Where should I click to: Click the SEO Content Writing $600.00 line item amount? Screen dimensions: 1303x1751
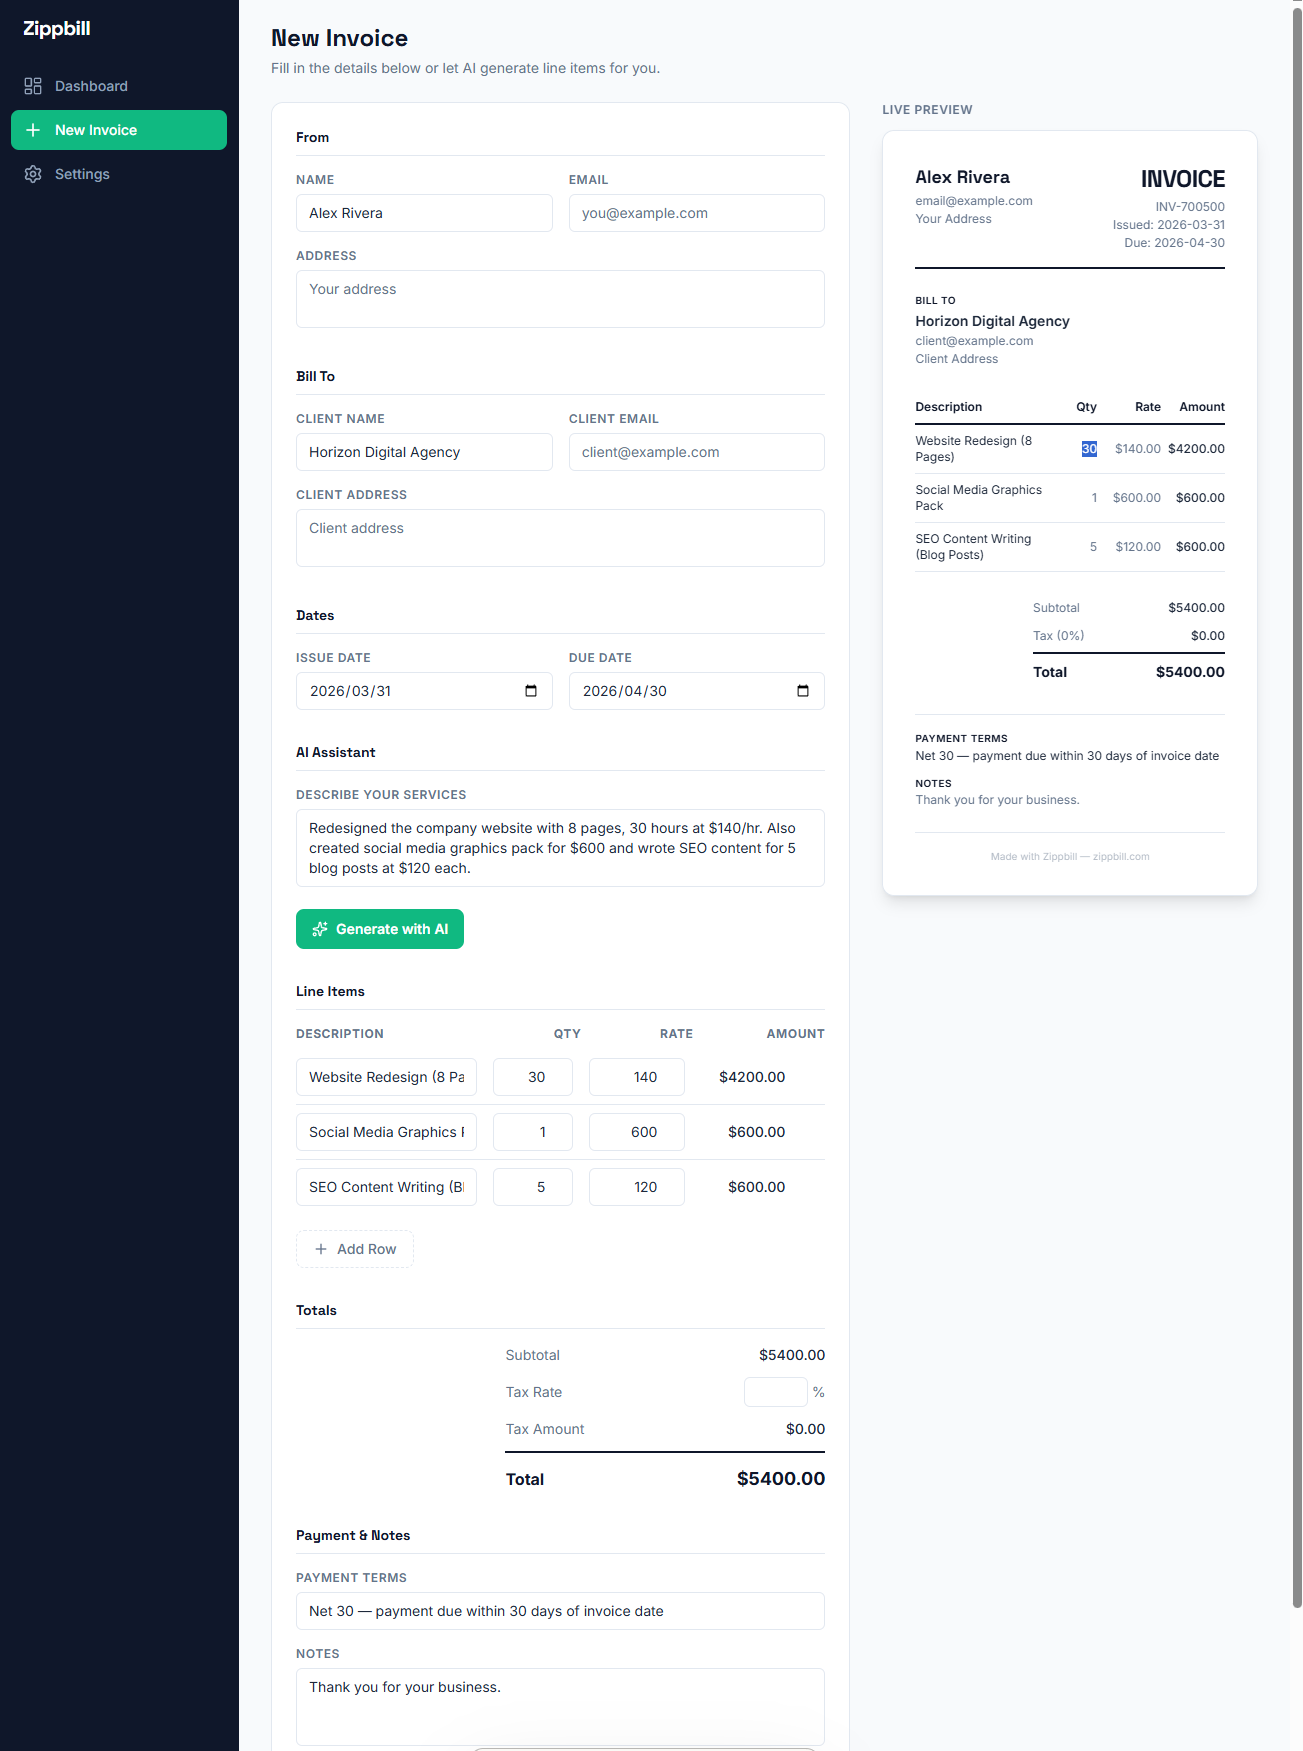[757, 1187]
